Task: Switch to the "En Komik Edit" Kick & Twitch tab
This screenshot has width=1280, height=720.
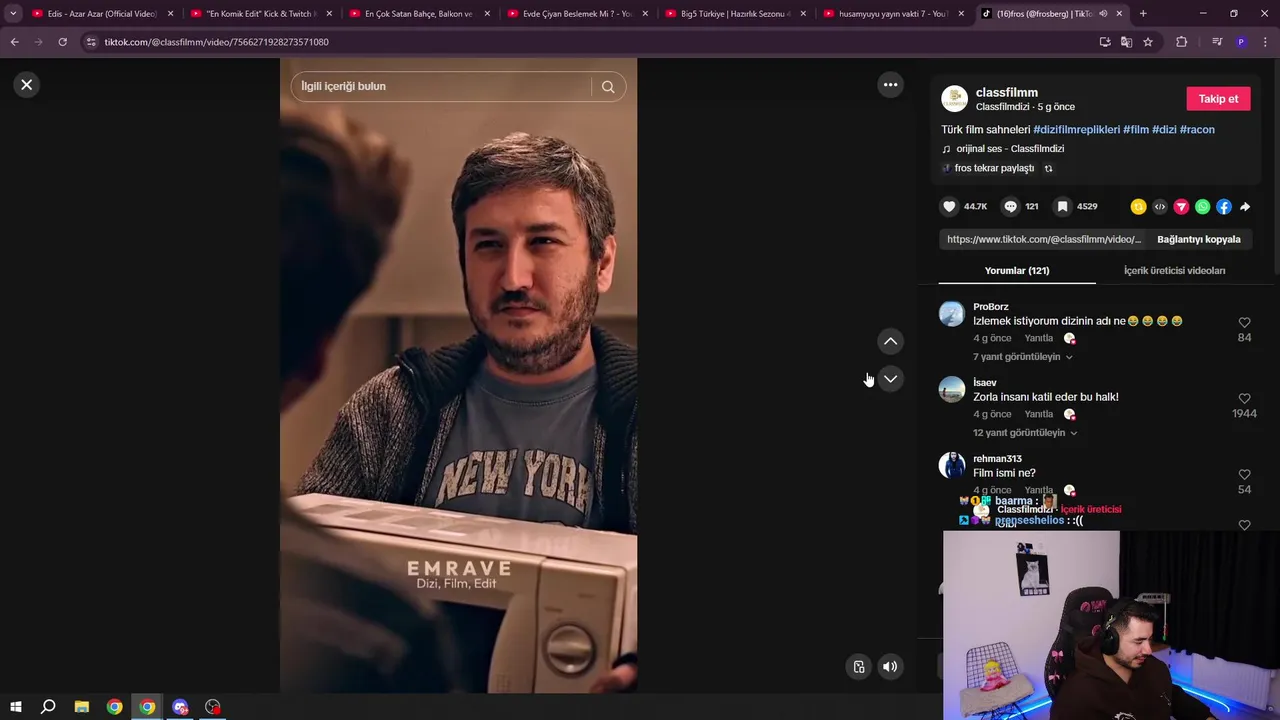Action: [x=260, y=14]
